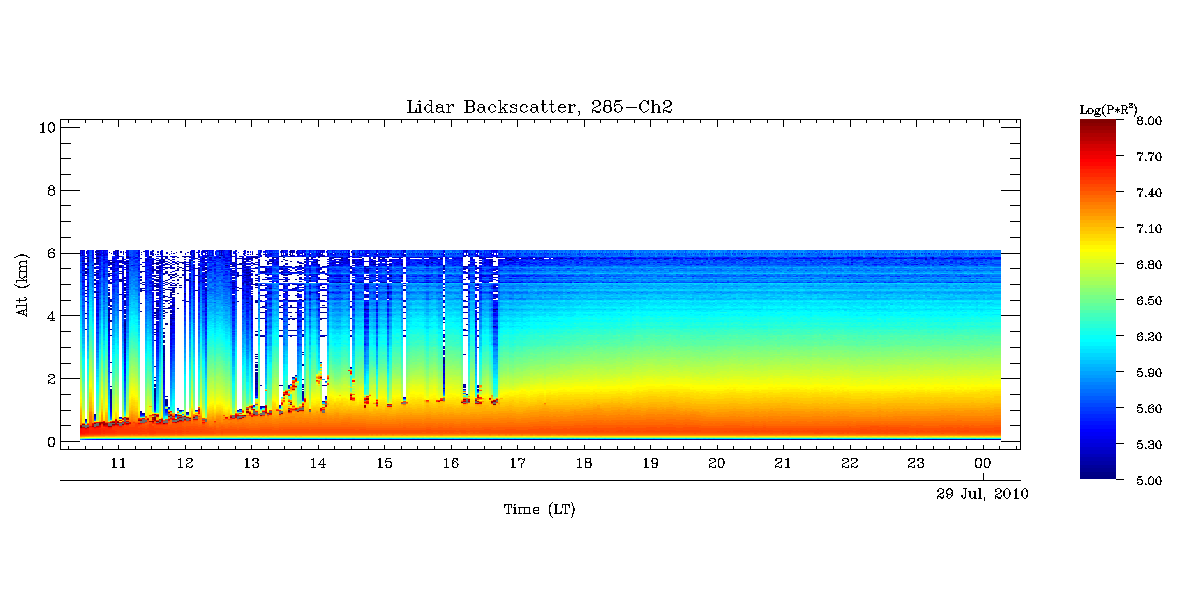The width and height of the screenshot is (1200, 600).
Task: Click the colorbar value 6.50
Action: point(1149,300)
